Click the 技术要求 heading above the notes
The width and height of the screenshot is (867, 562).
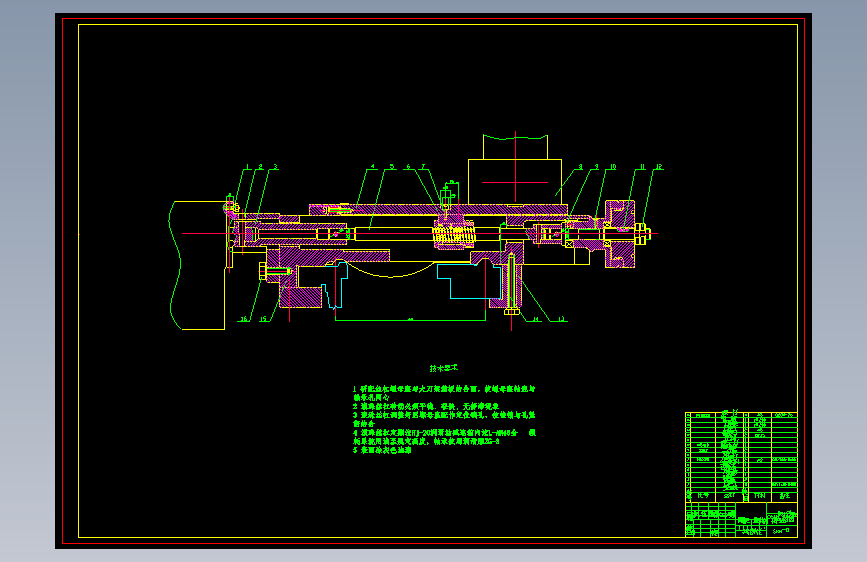click(443, 368)
